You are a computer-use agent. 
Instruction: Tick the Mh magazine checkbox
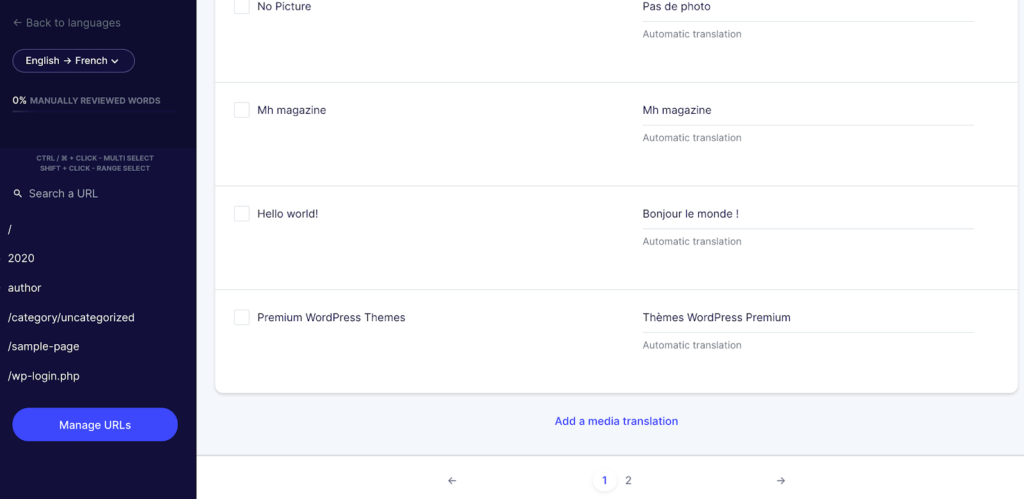pos(242,110)
